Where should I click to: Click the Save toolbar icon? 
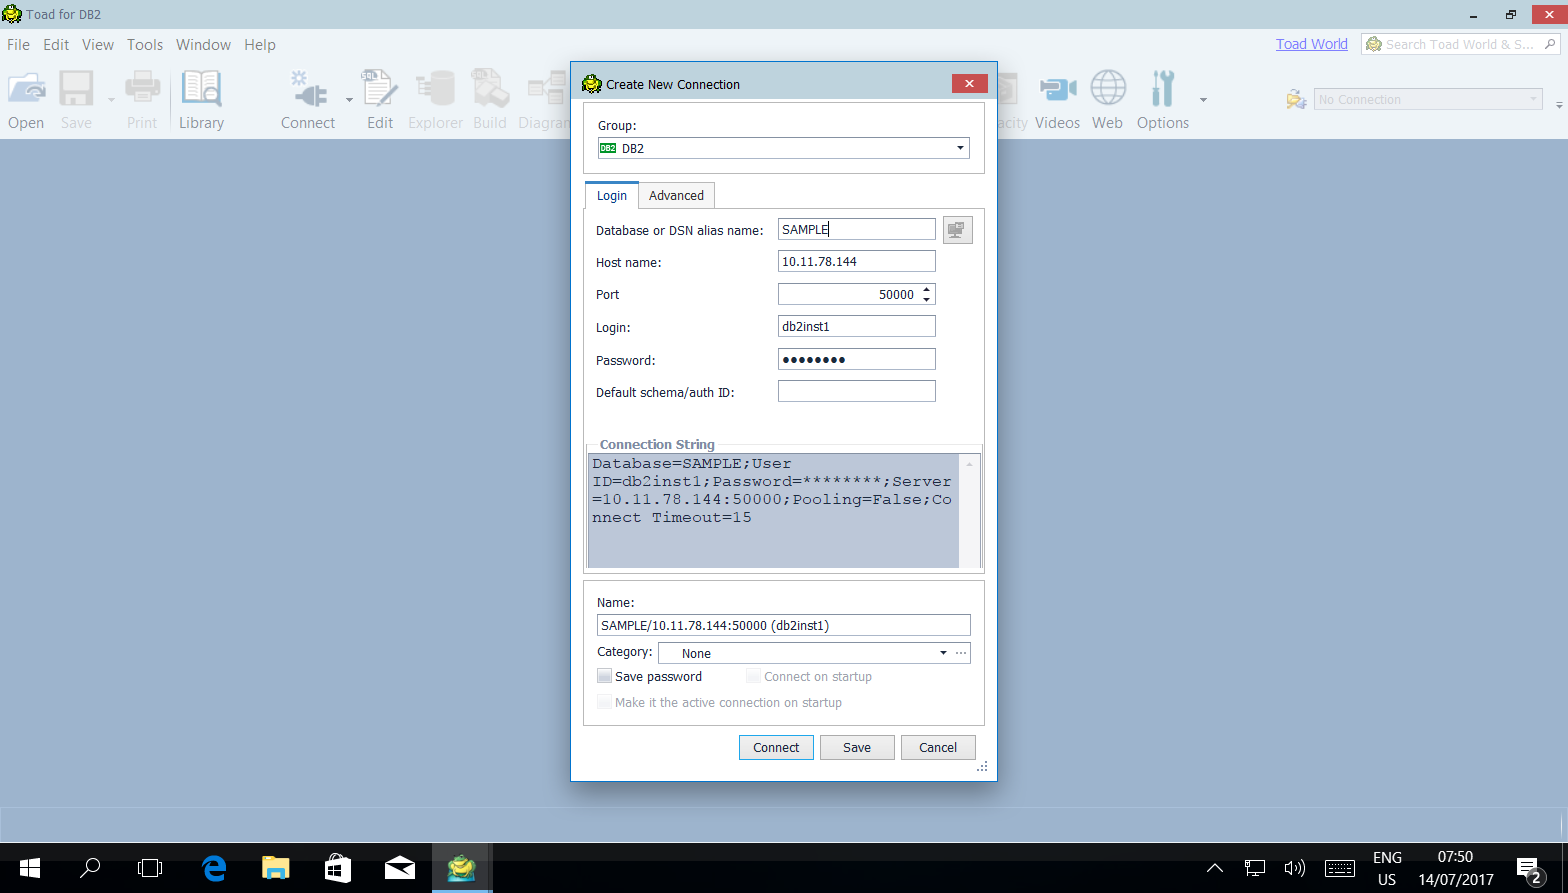point(76,100)
